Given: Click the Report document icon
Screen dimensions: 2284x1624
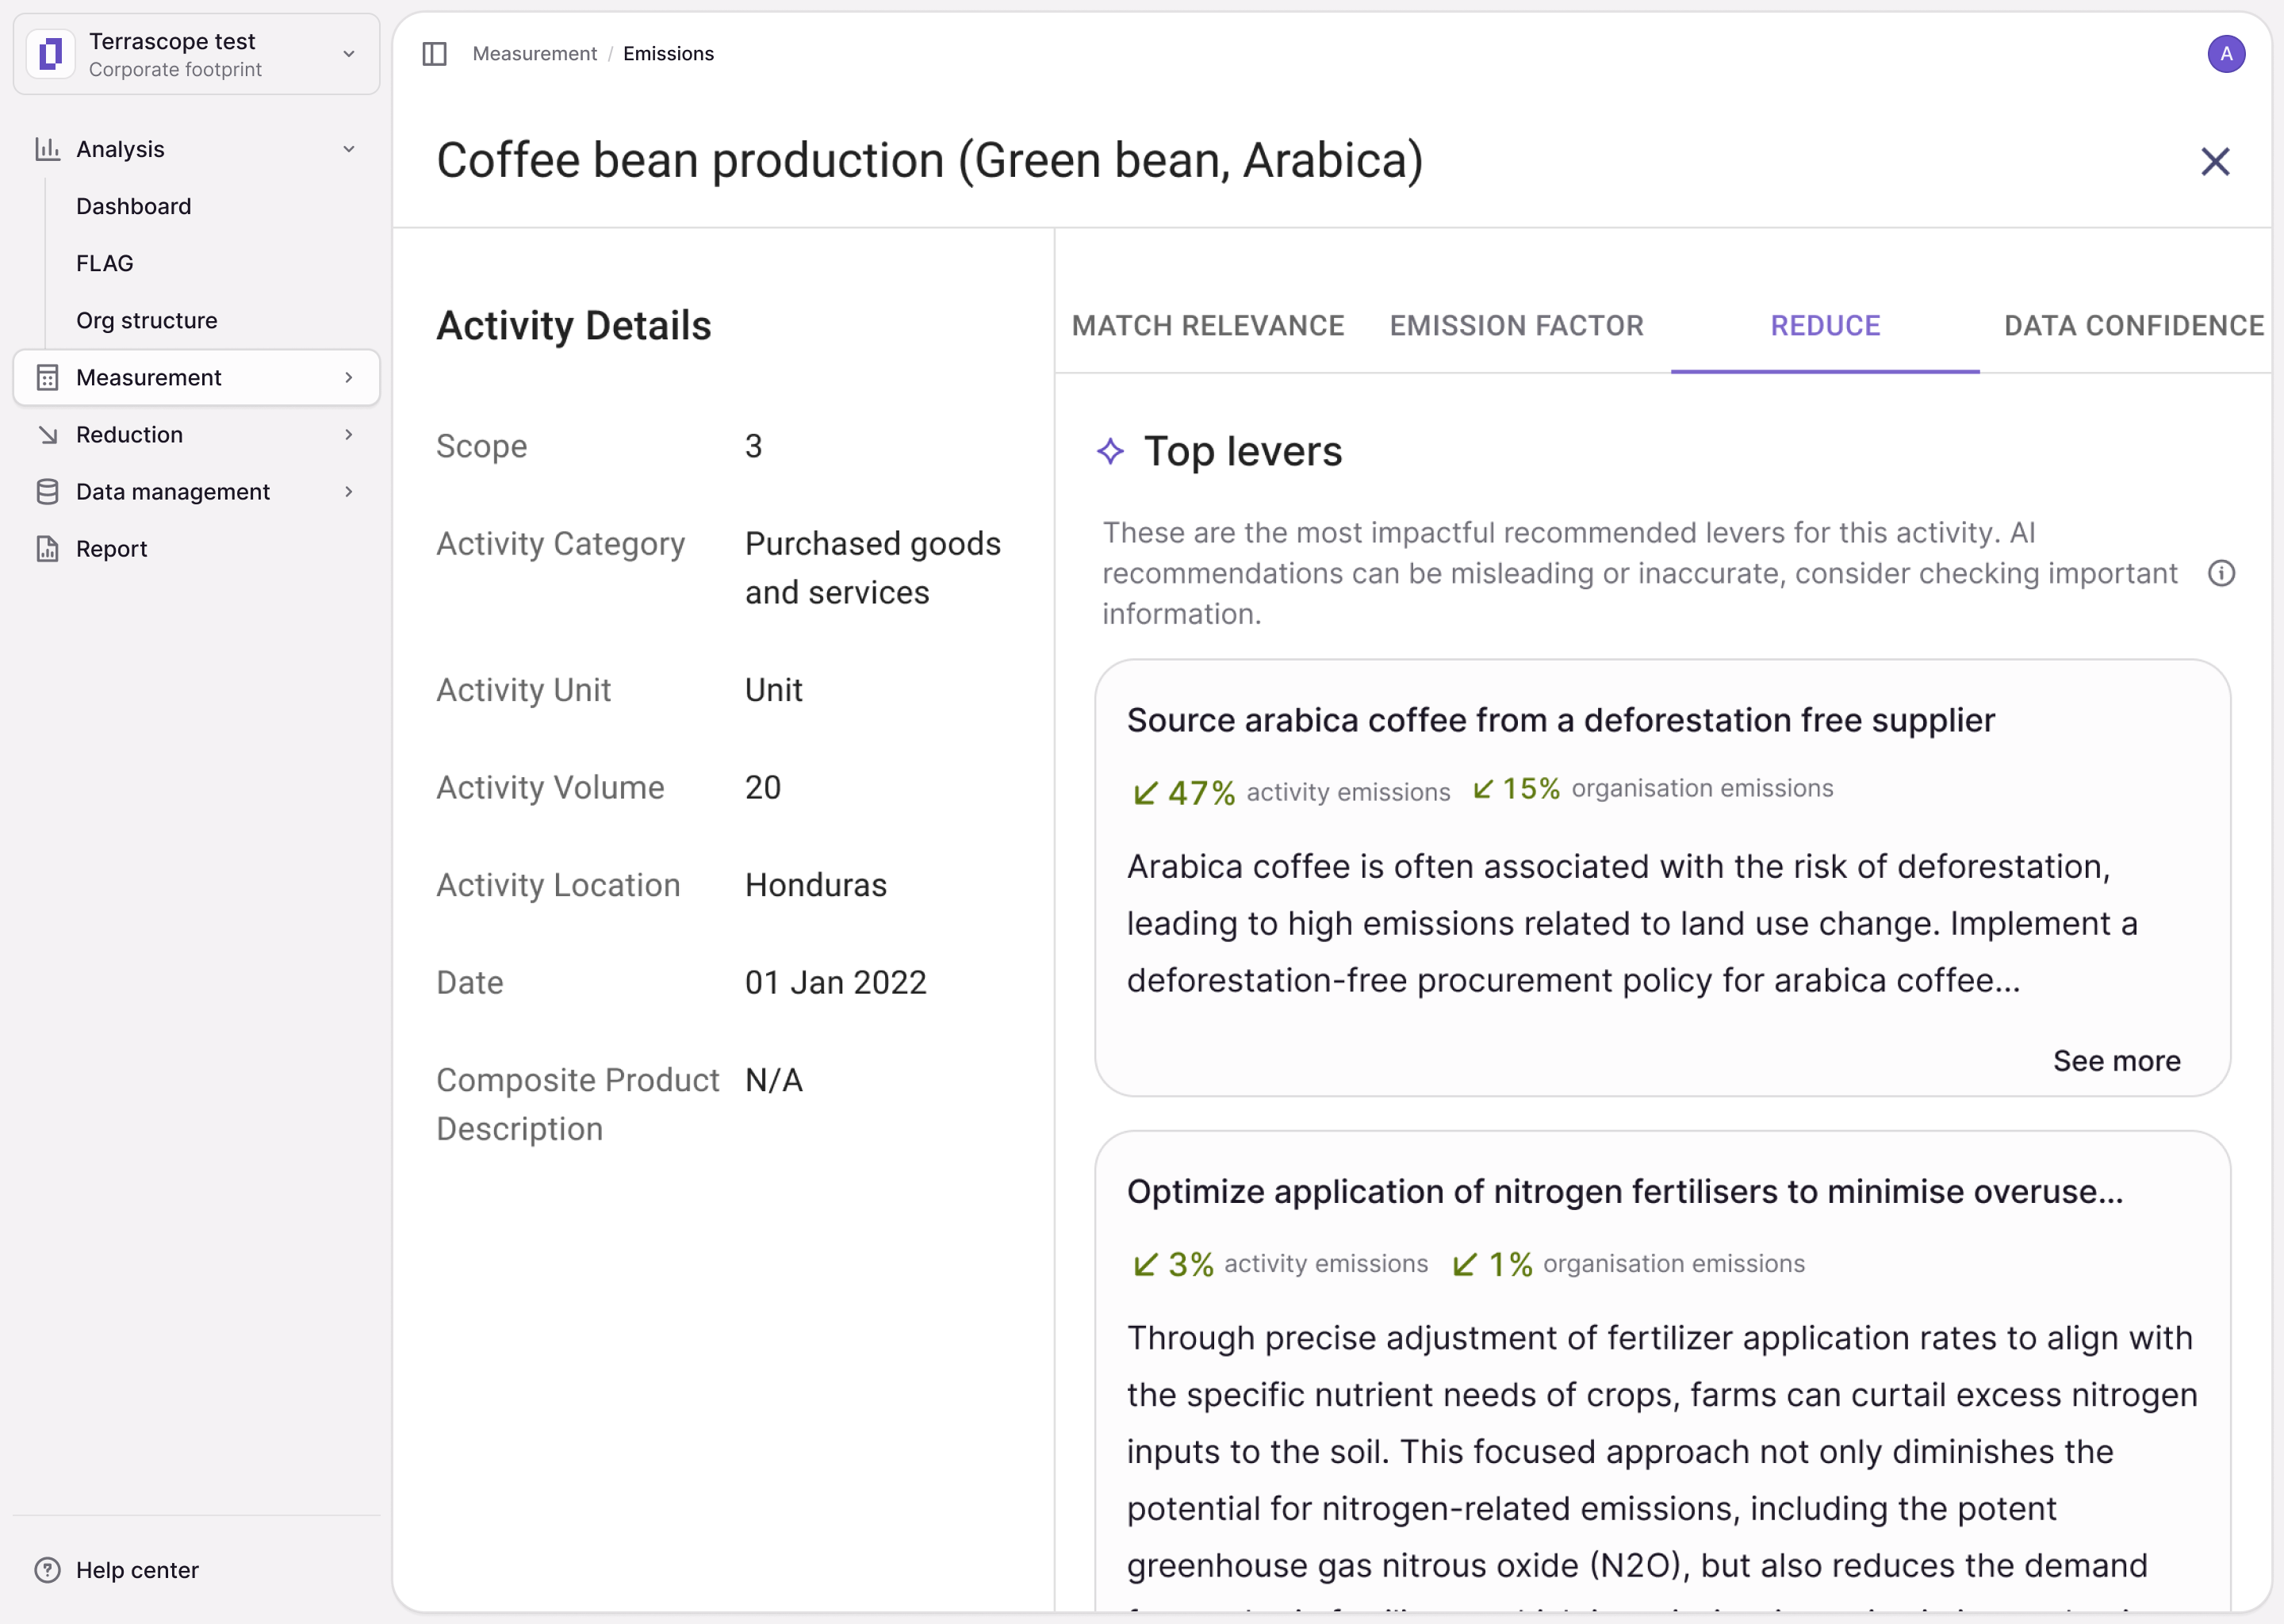Looking at the screenshot, I should point(47,548).
